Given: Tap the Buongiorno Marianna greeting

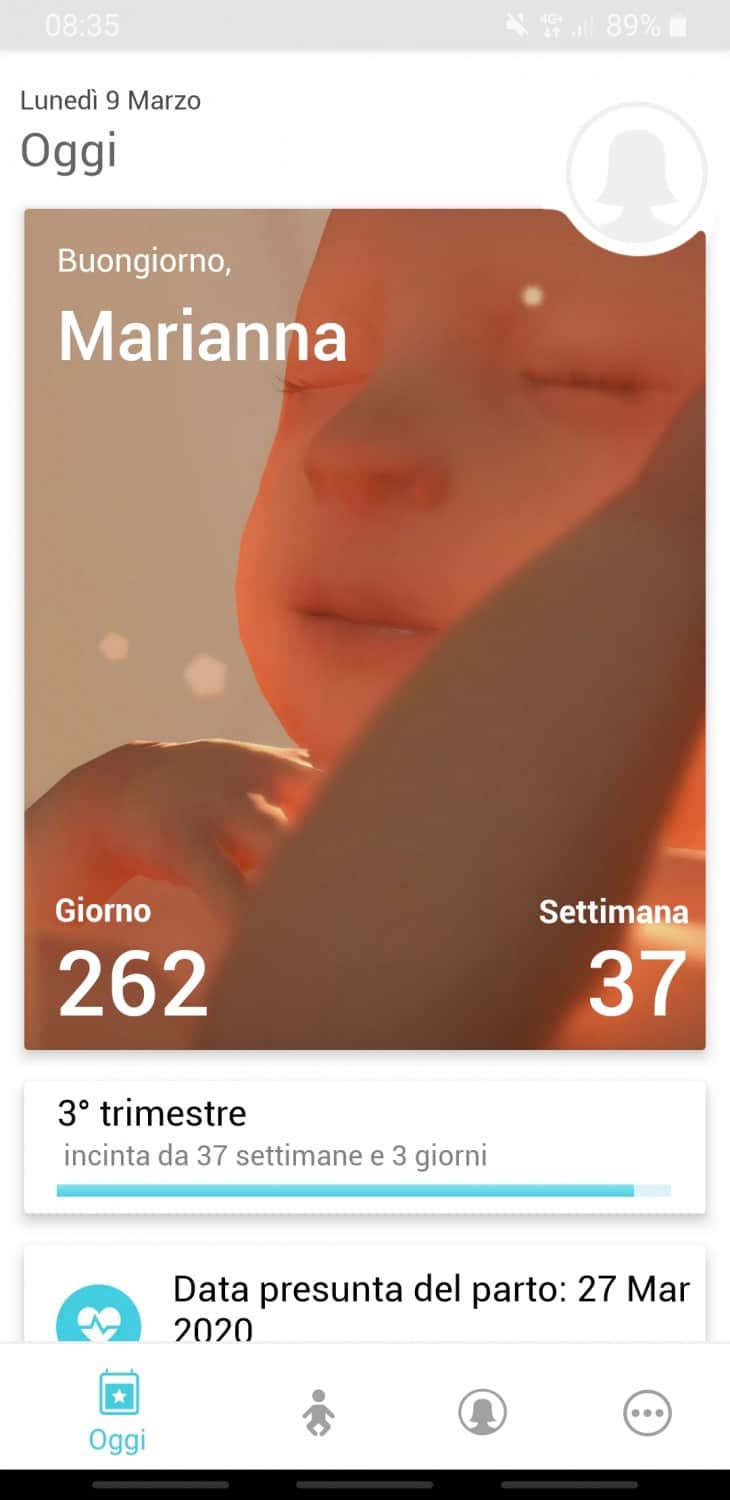Looking at the screenshot, I should pos(202,305).
